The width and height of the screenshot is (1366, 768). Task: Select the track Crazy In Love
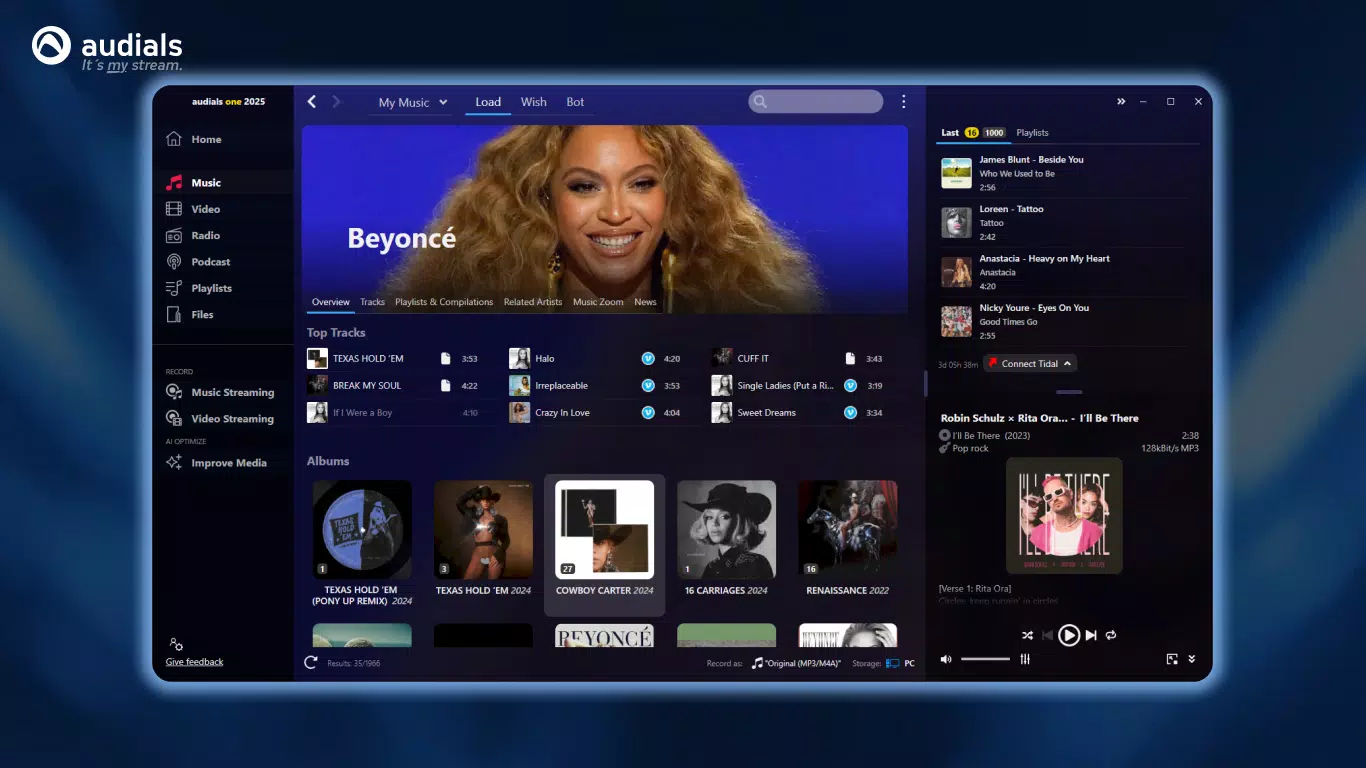coord(562,412)
